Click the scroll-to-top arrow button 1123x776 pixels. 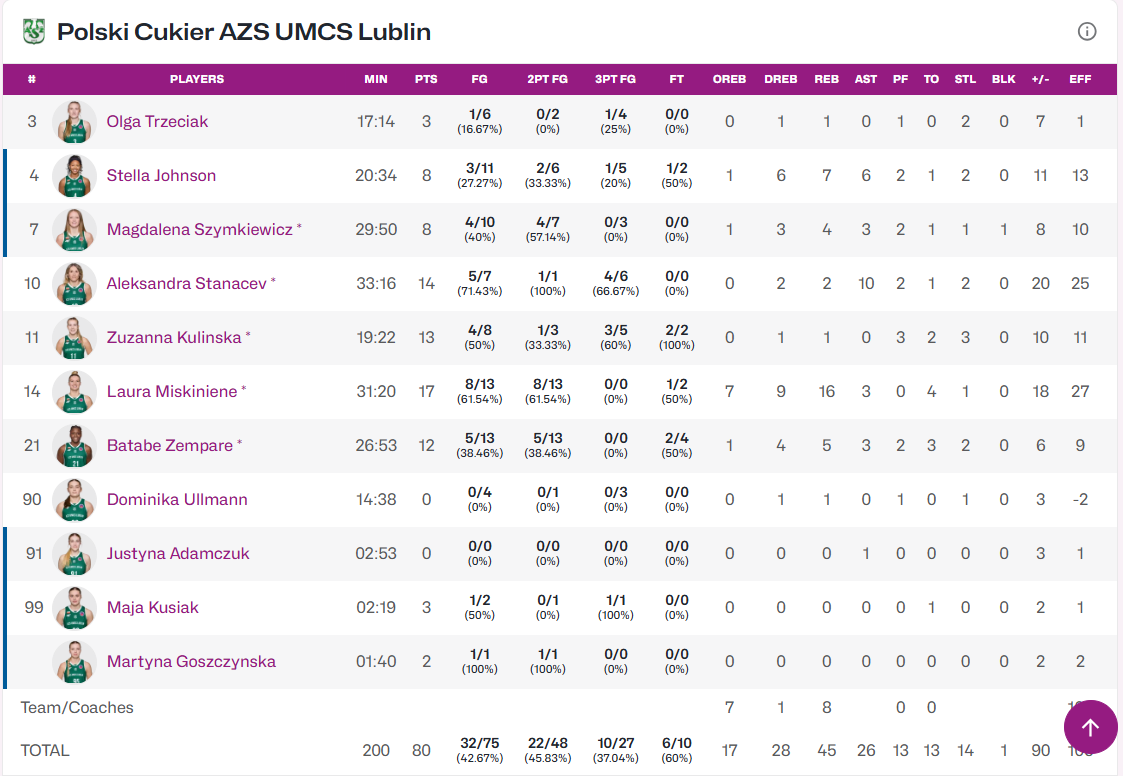click(x=1090, y=727)
